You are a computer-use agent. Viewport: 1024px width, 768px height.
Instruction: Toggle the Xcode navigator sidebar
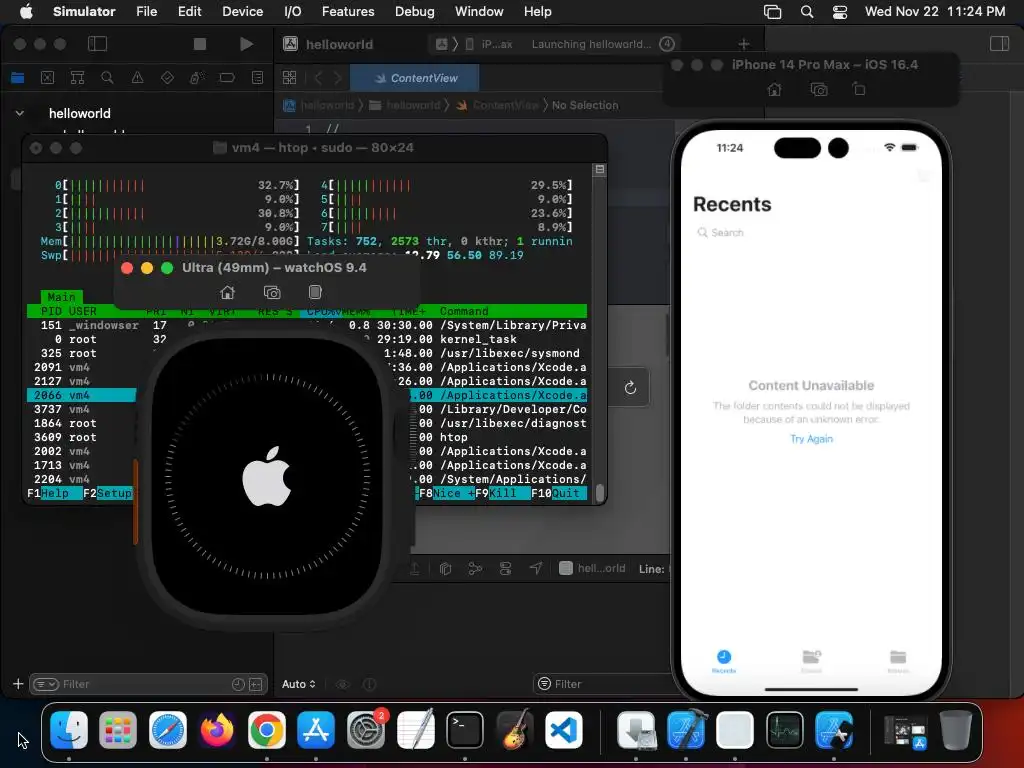click(97, 44)
